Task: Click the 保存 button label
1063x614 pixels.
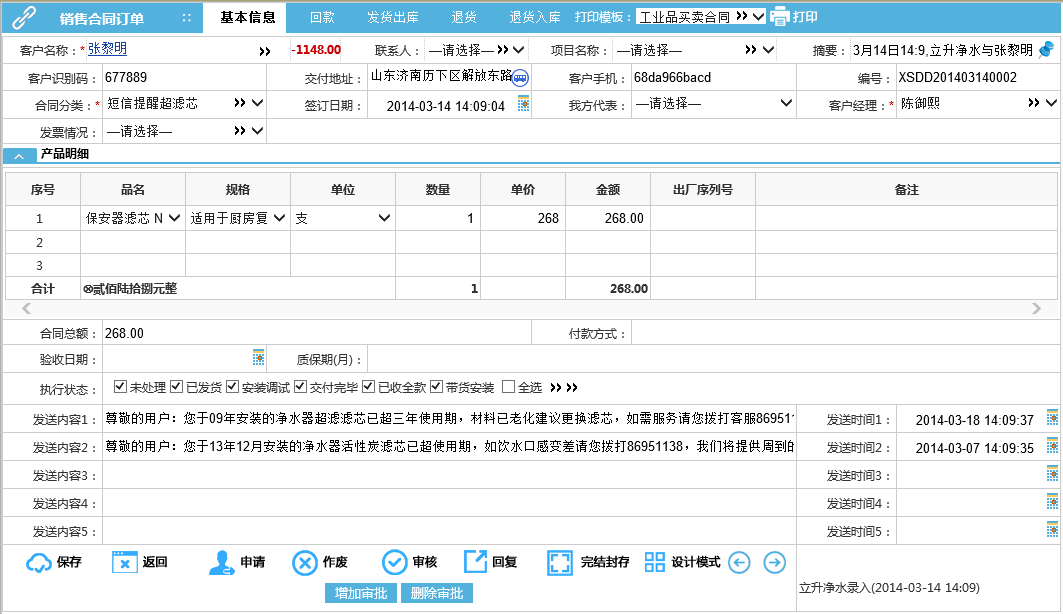Action: click(x=69, y=562)
